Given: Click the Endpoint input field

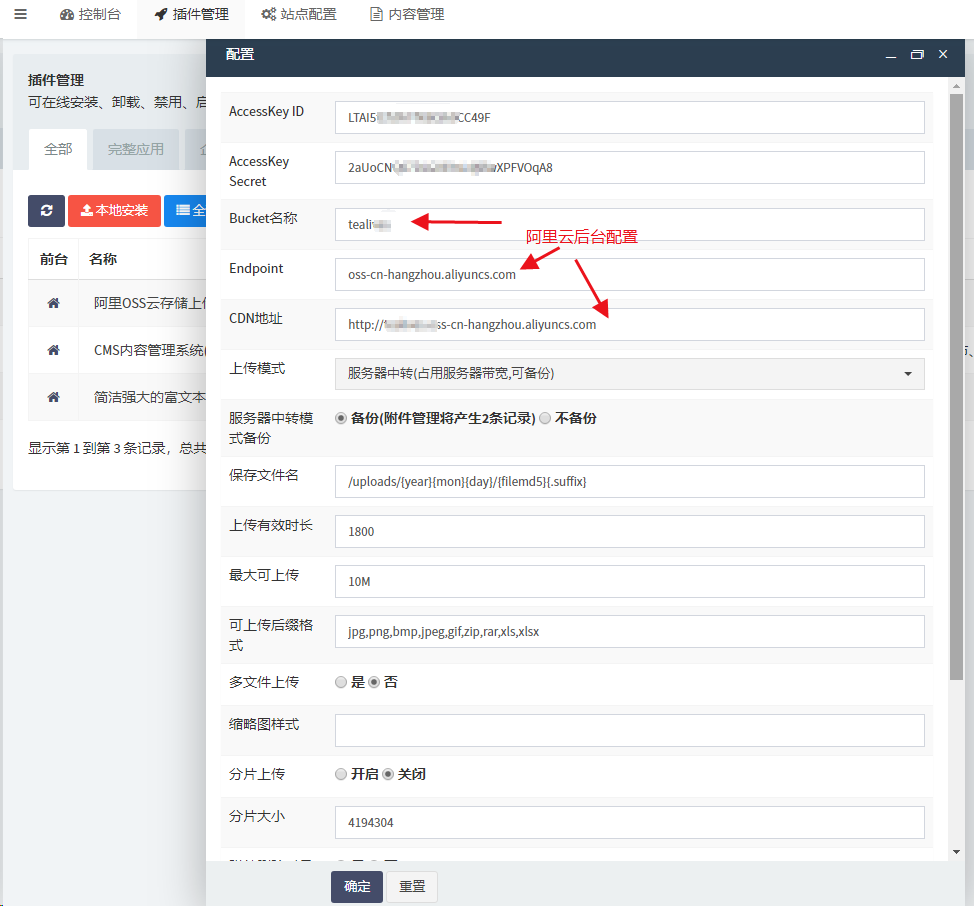Looking at the screenshot, I should [629, 274].
